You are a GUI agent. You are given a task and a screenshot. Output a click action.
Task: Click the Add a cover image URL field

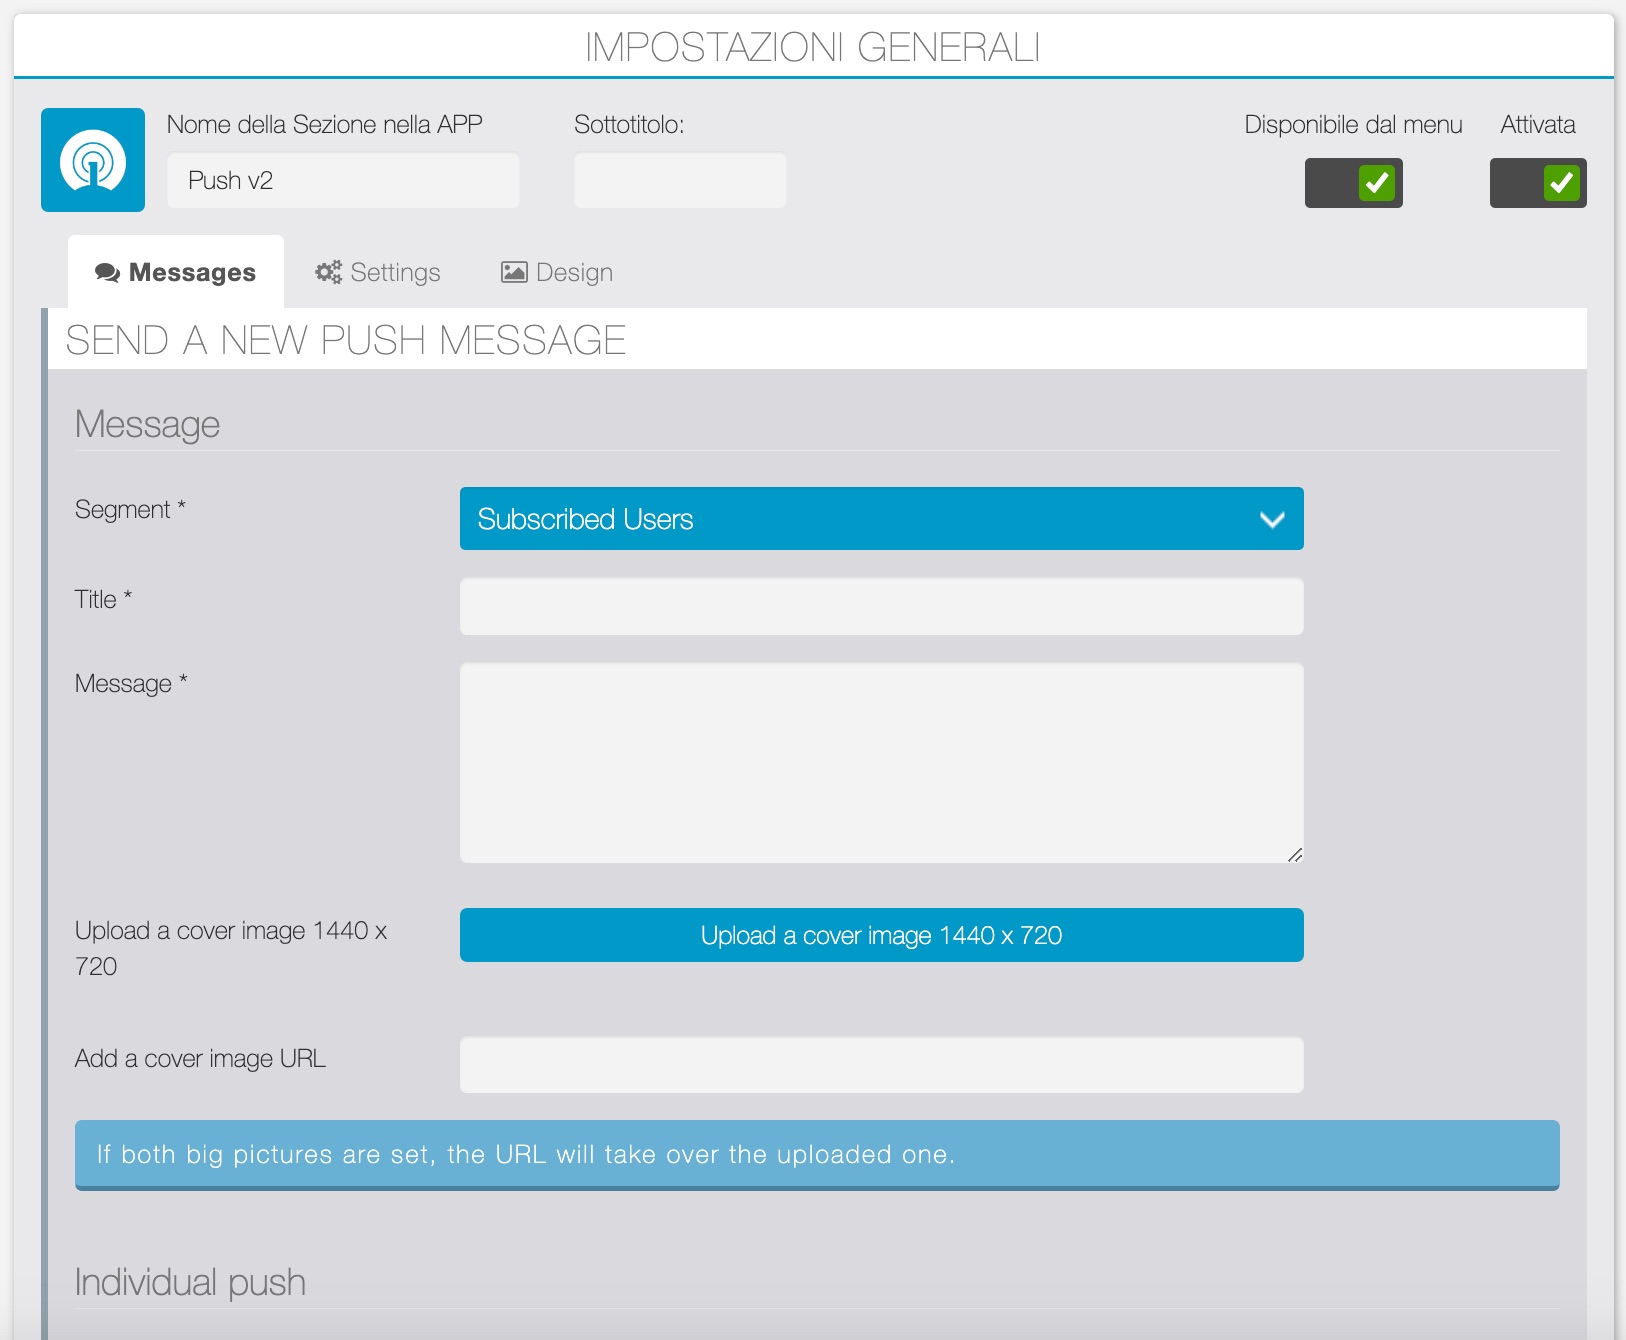click(880, 1065)
